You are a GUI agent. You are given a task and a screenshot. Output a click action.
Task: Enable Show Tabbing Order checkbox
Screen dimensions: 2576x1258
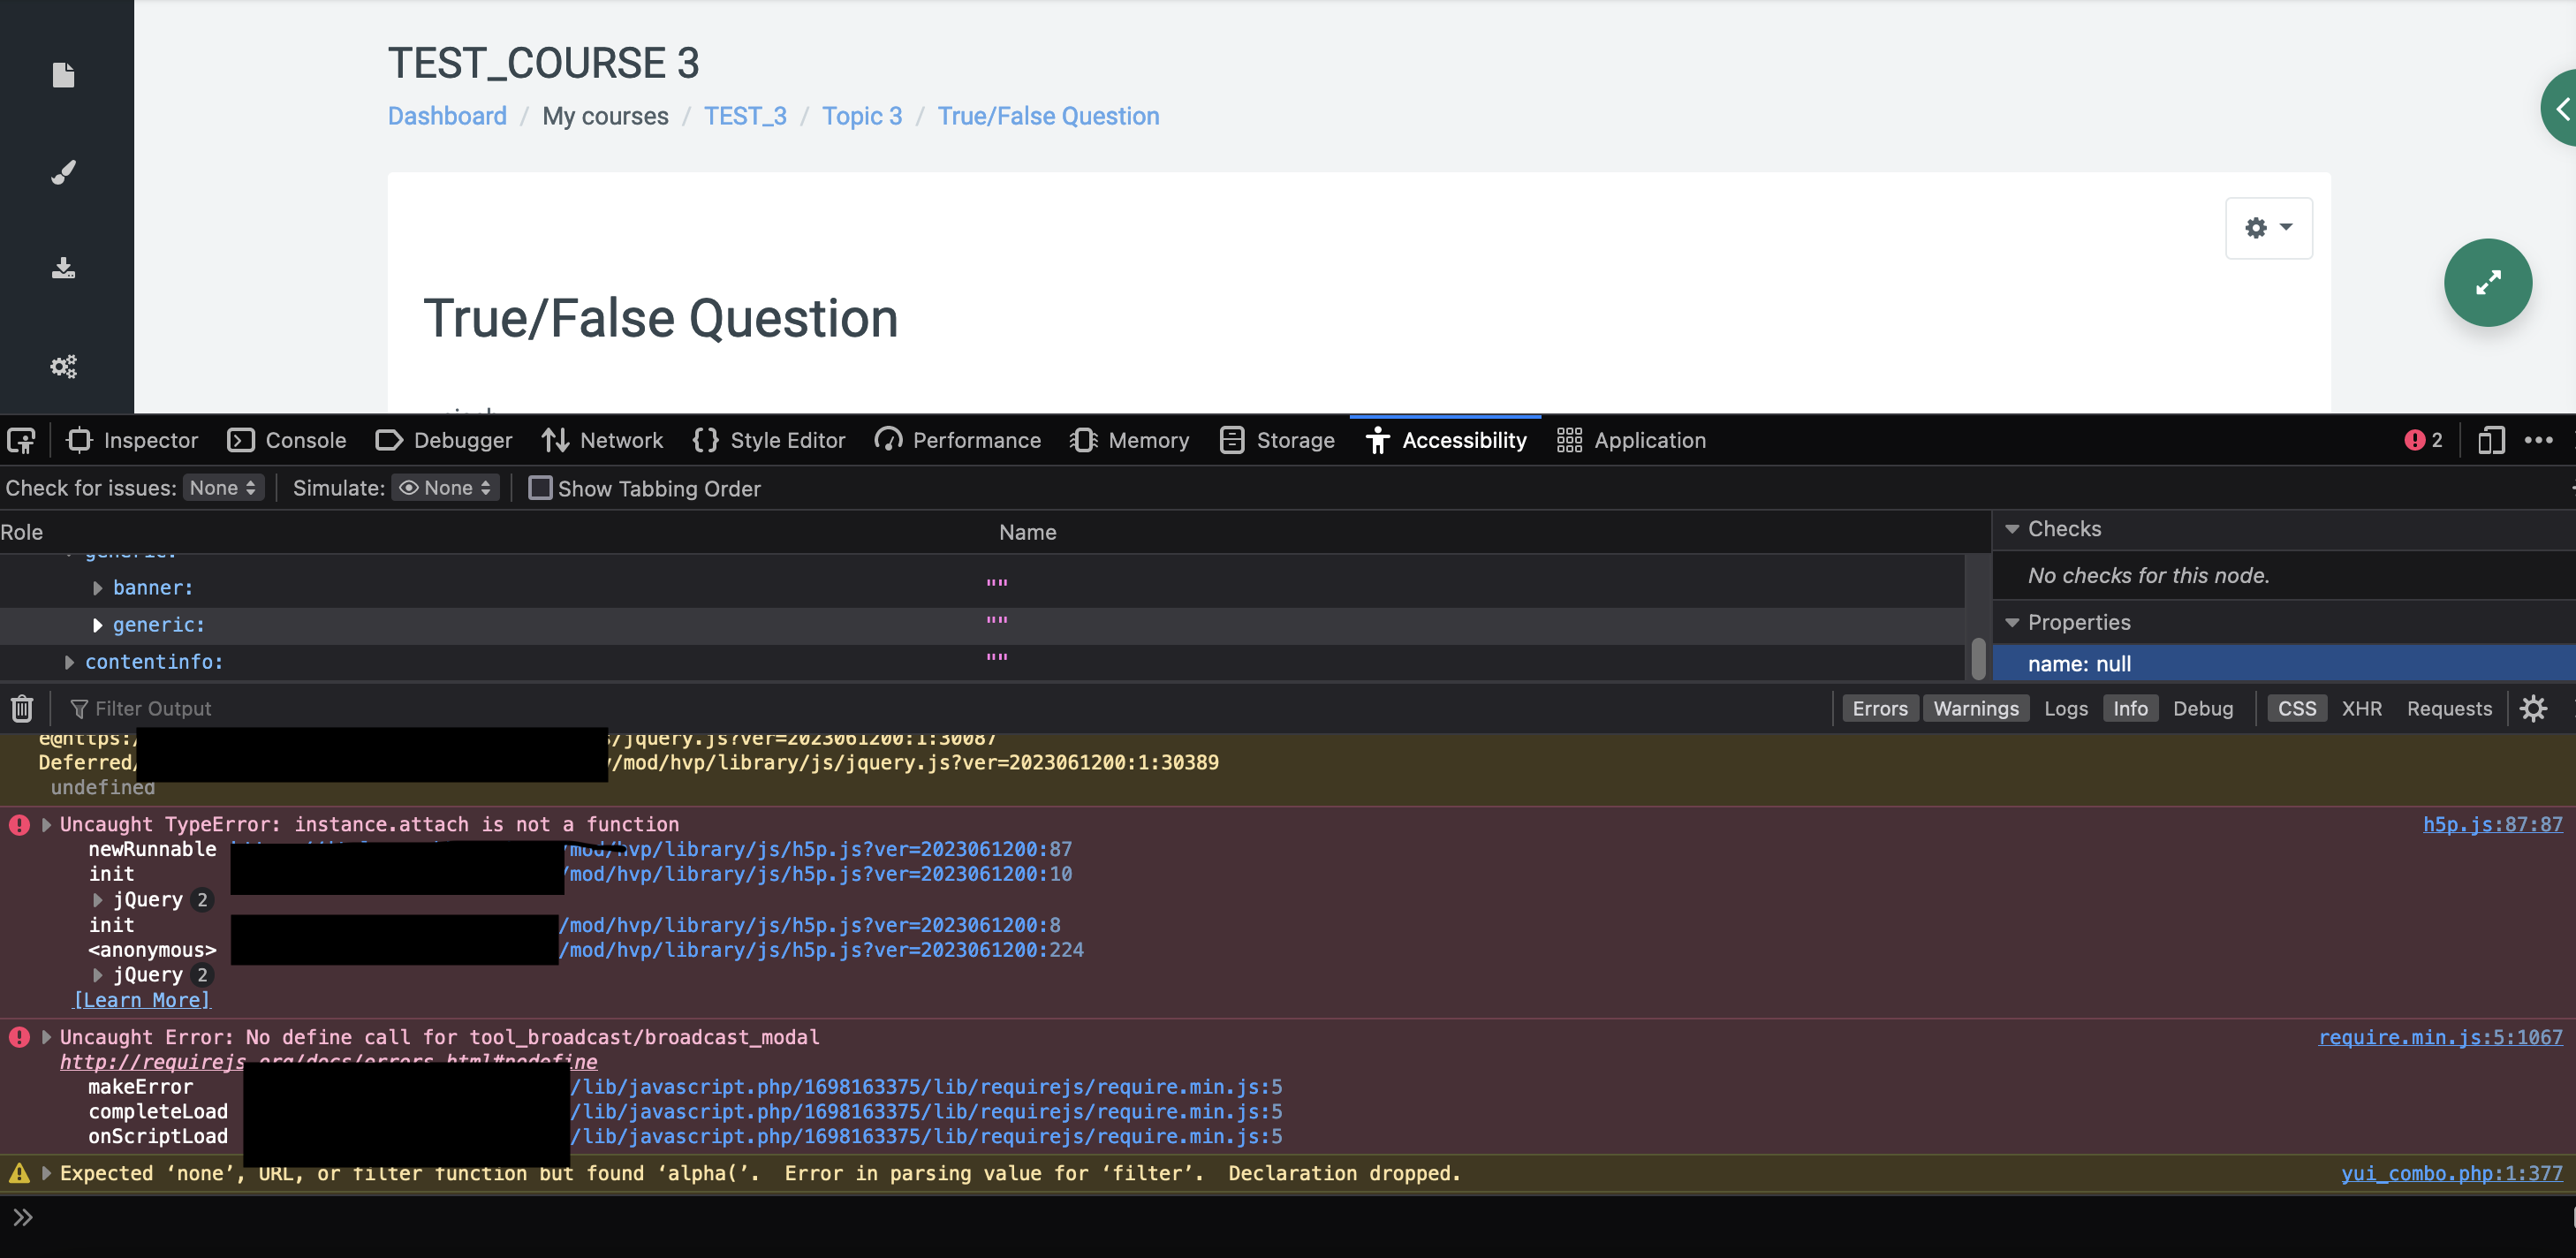click(540, 488)
